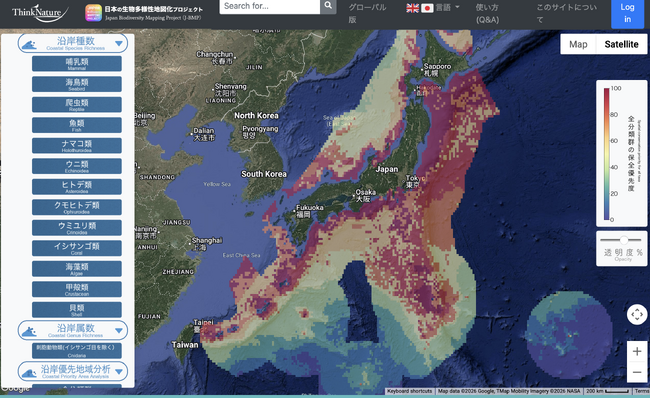Open the map Terms link

[x=642, y=391]
